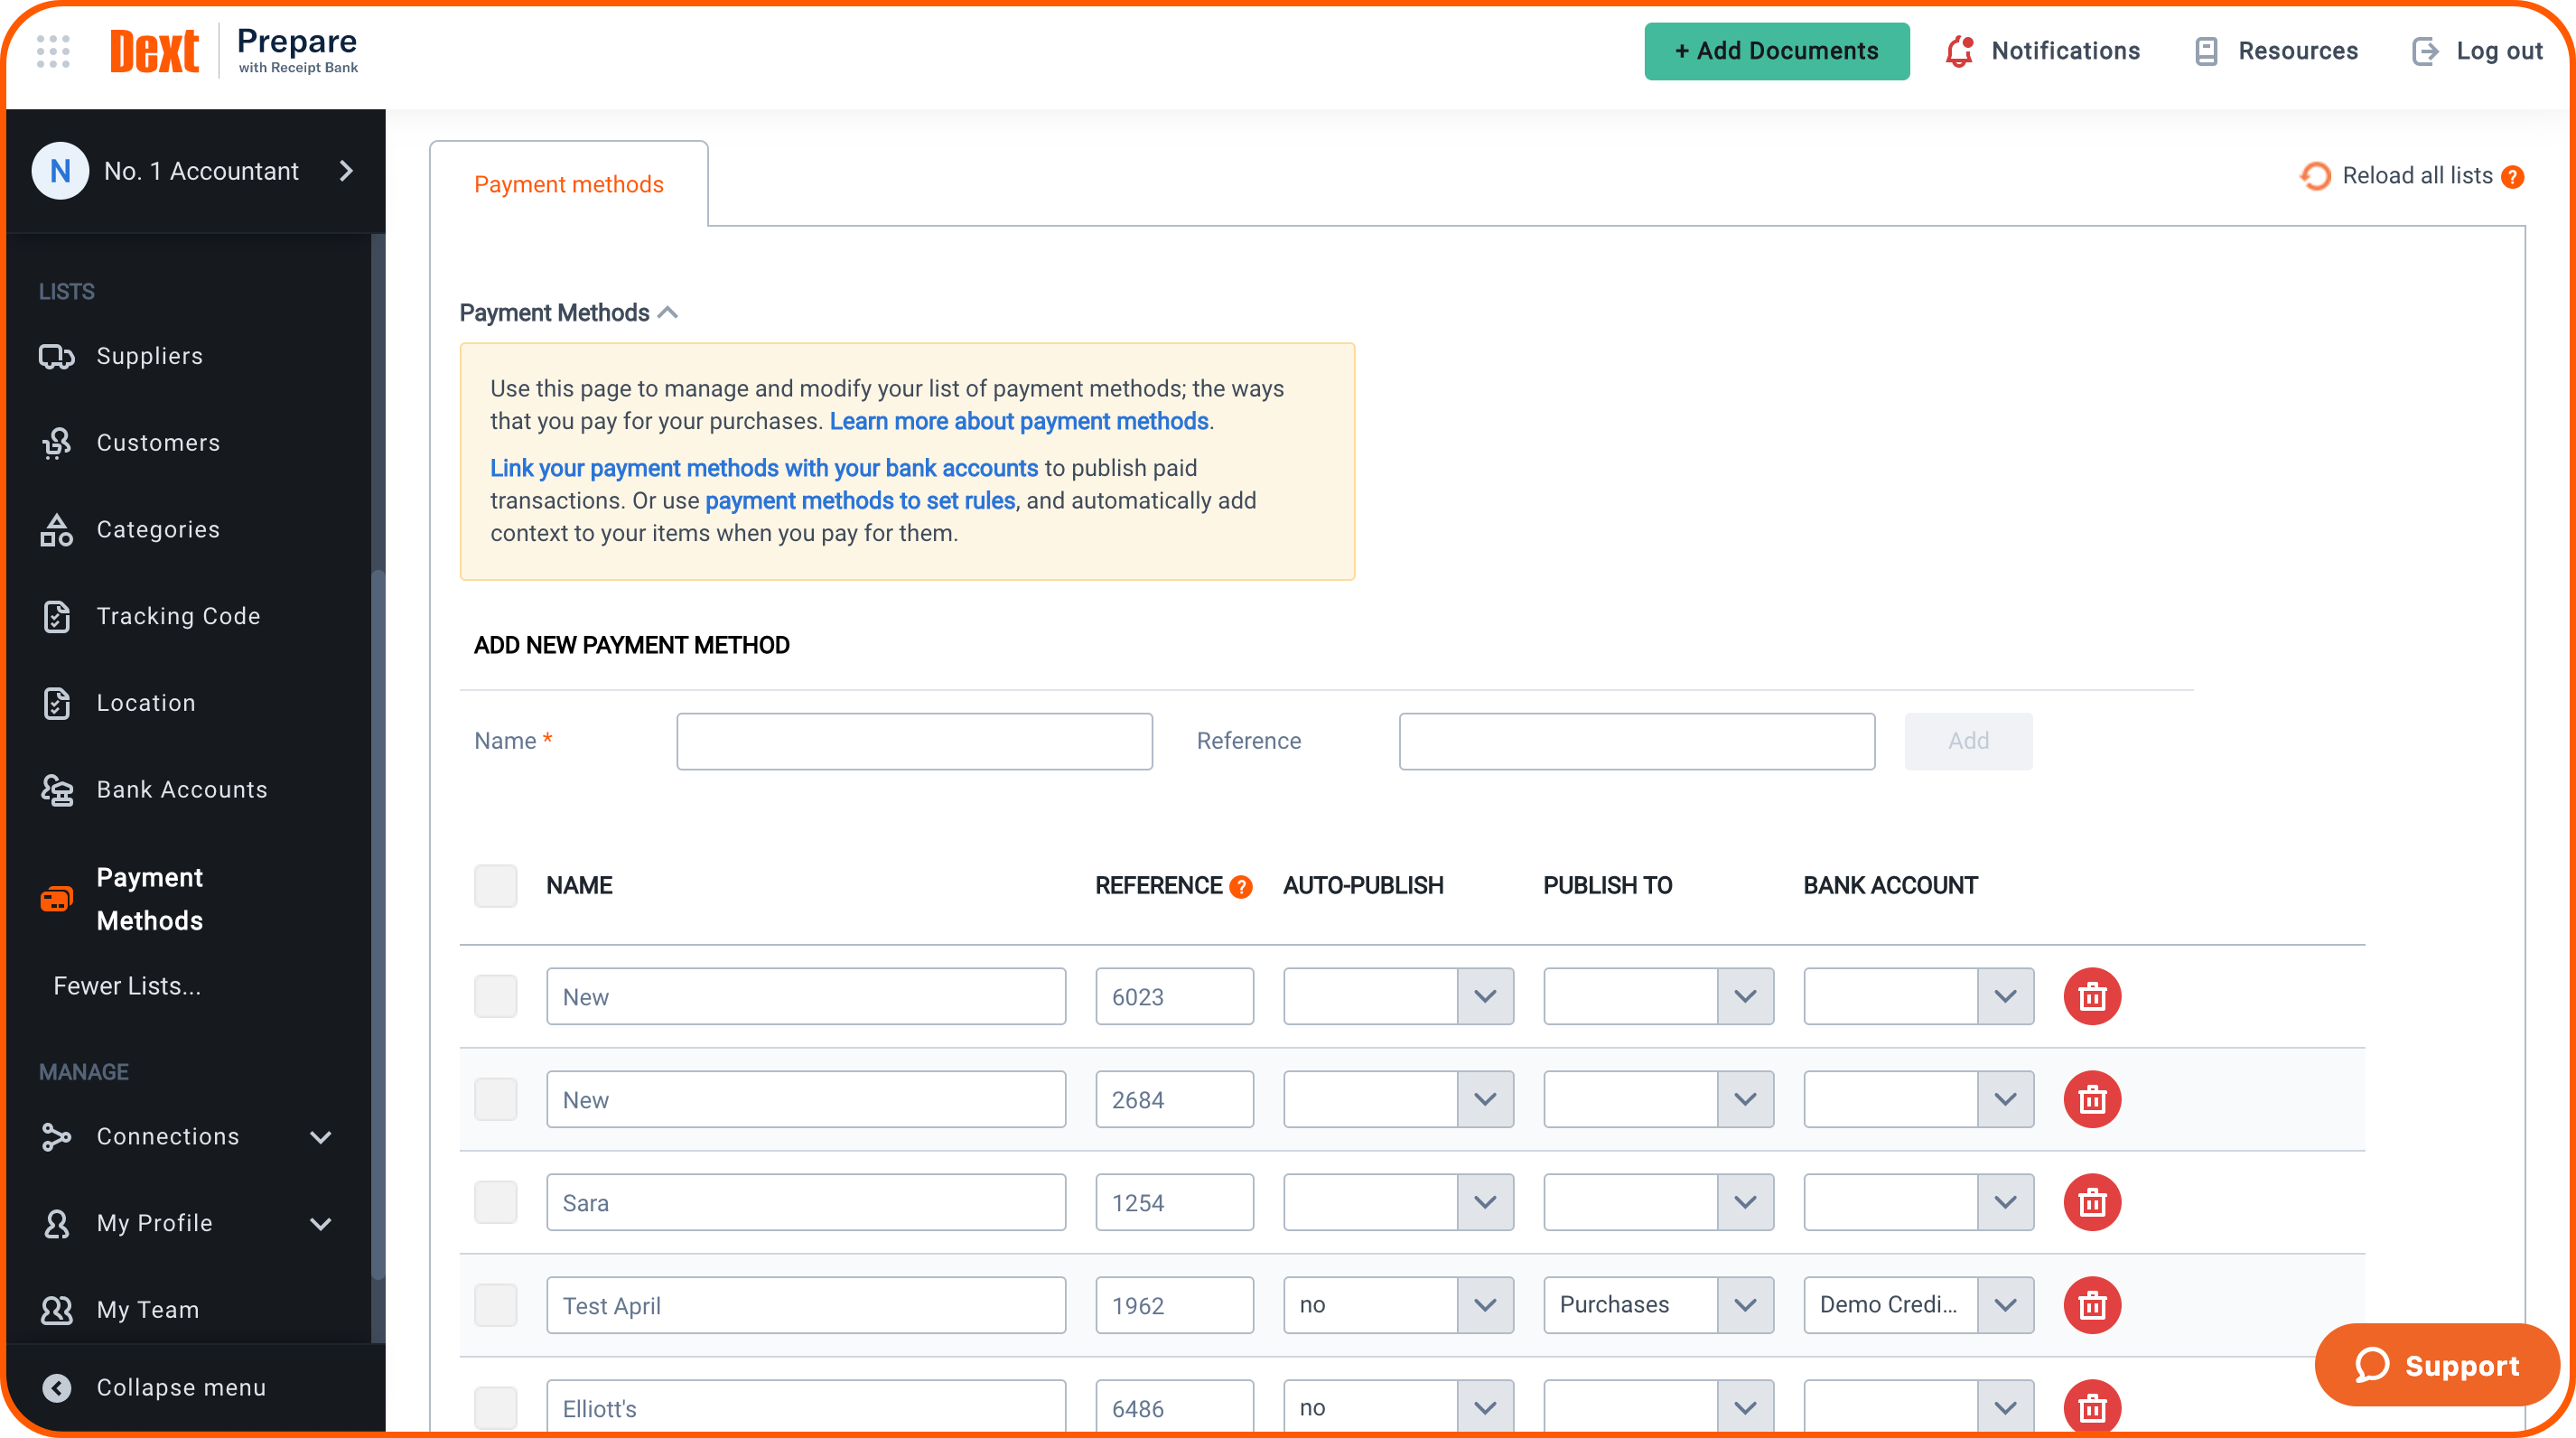Image resolution: width=2576 pixels, height=1438 pixels.
Task: Click the Location document icon
Action: 56,703
